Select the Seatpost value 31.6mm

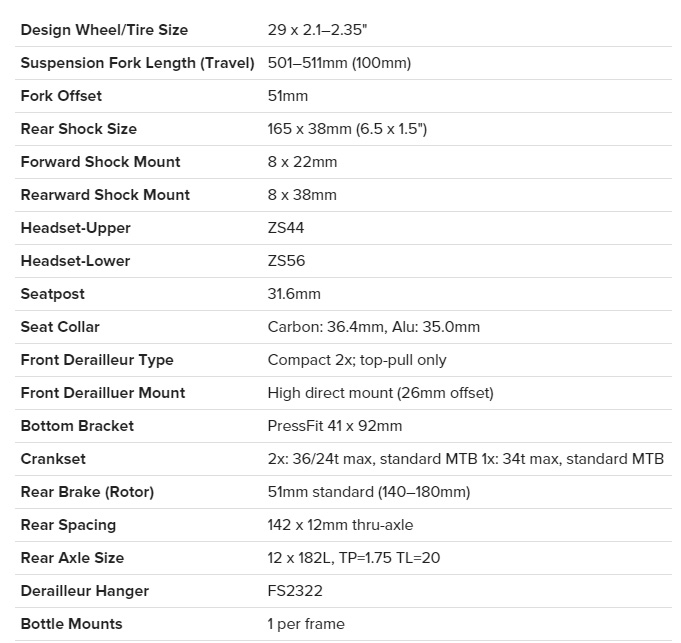294,294
